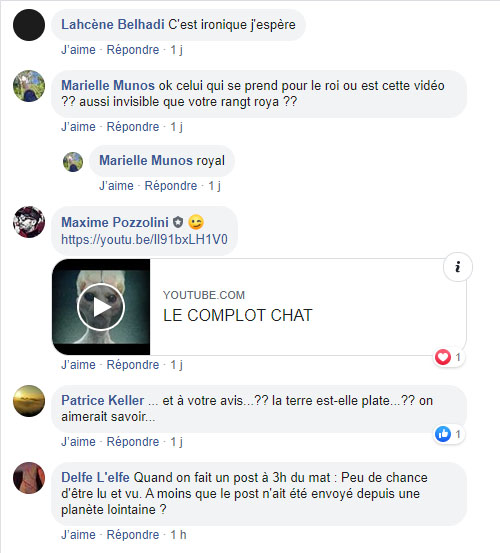The width and height of the screenshot is (500, 553).
Task: Open Maxime Pozzolini's profile picture
Action: click(x=29, y=222)
